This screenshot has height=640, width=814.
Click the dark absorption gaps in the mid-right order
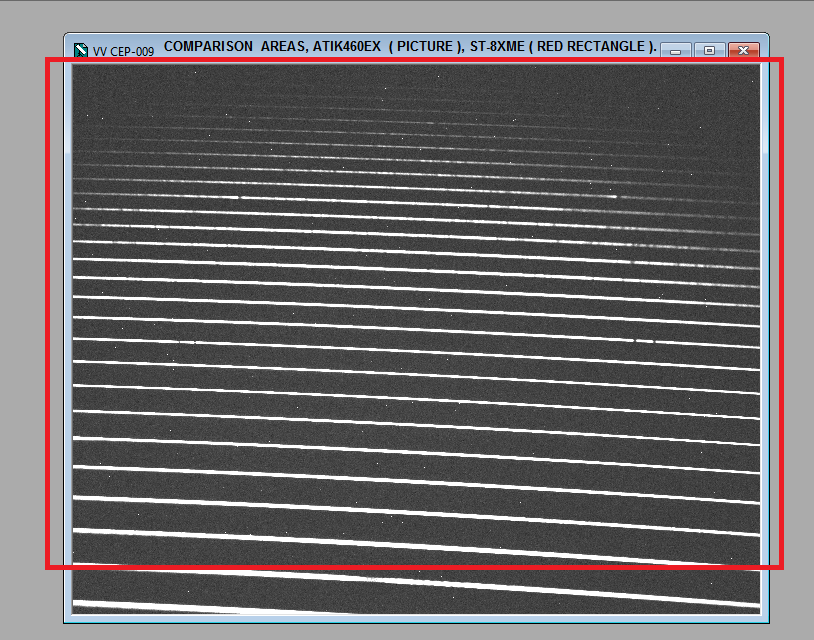[x=643, y=340]
